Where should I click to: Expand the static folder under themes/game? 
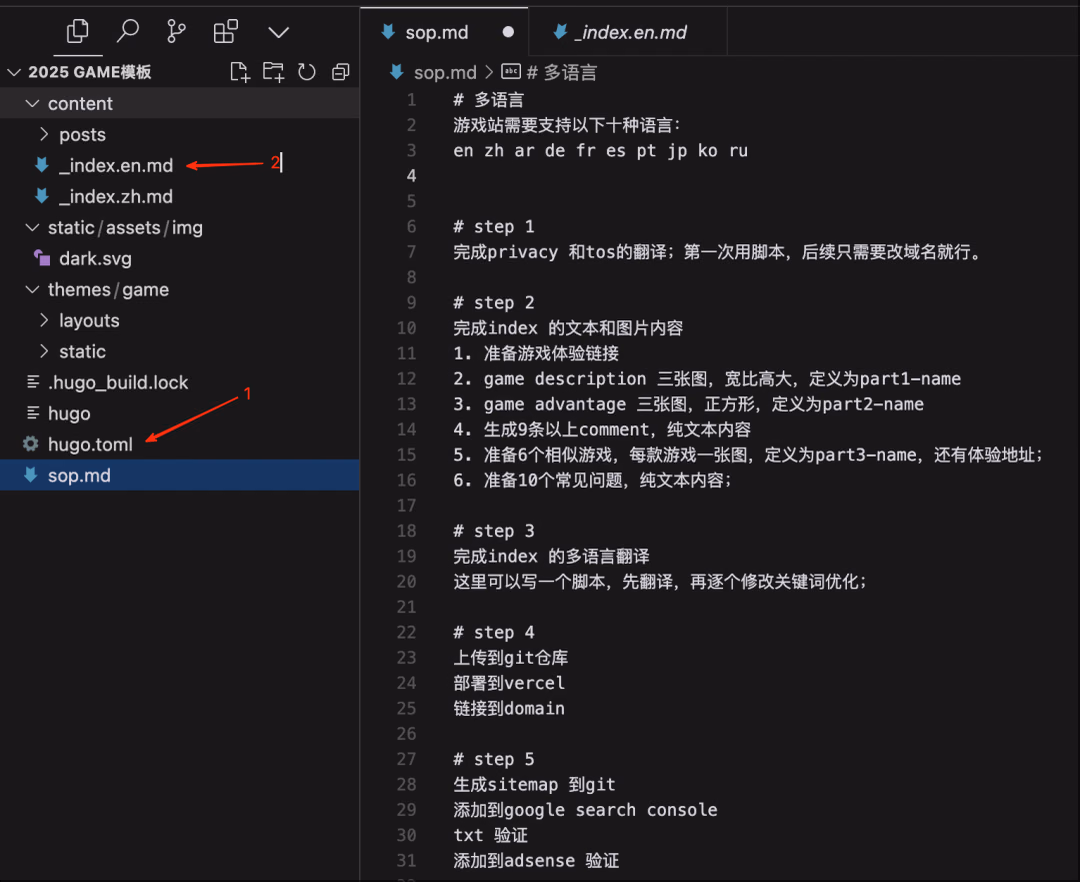point(44,351)
